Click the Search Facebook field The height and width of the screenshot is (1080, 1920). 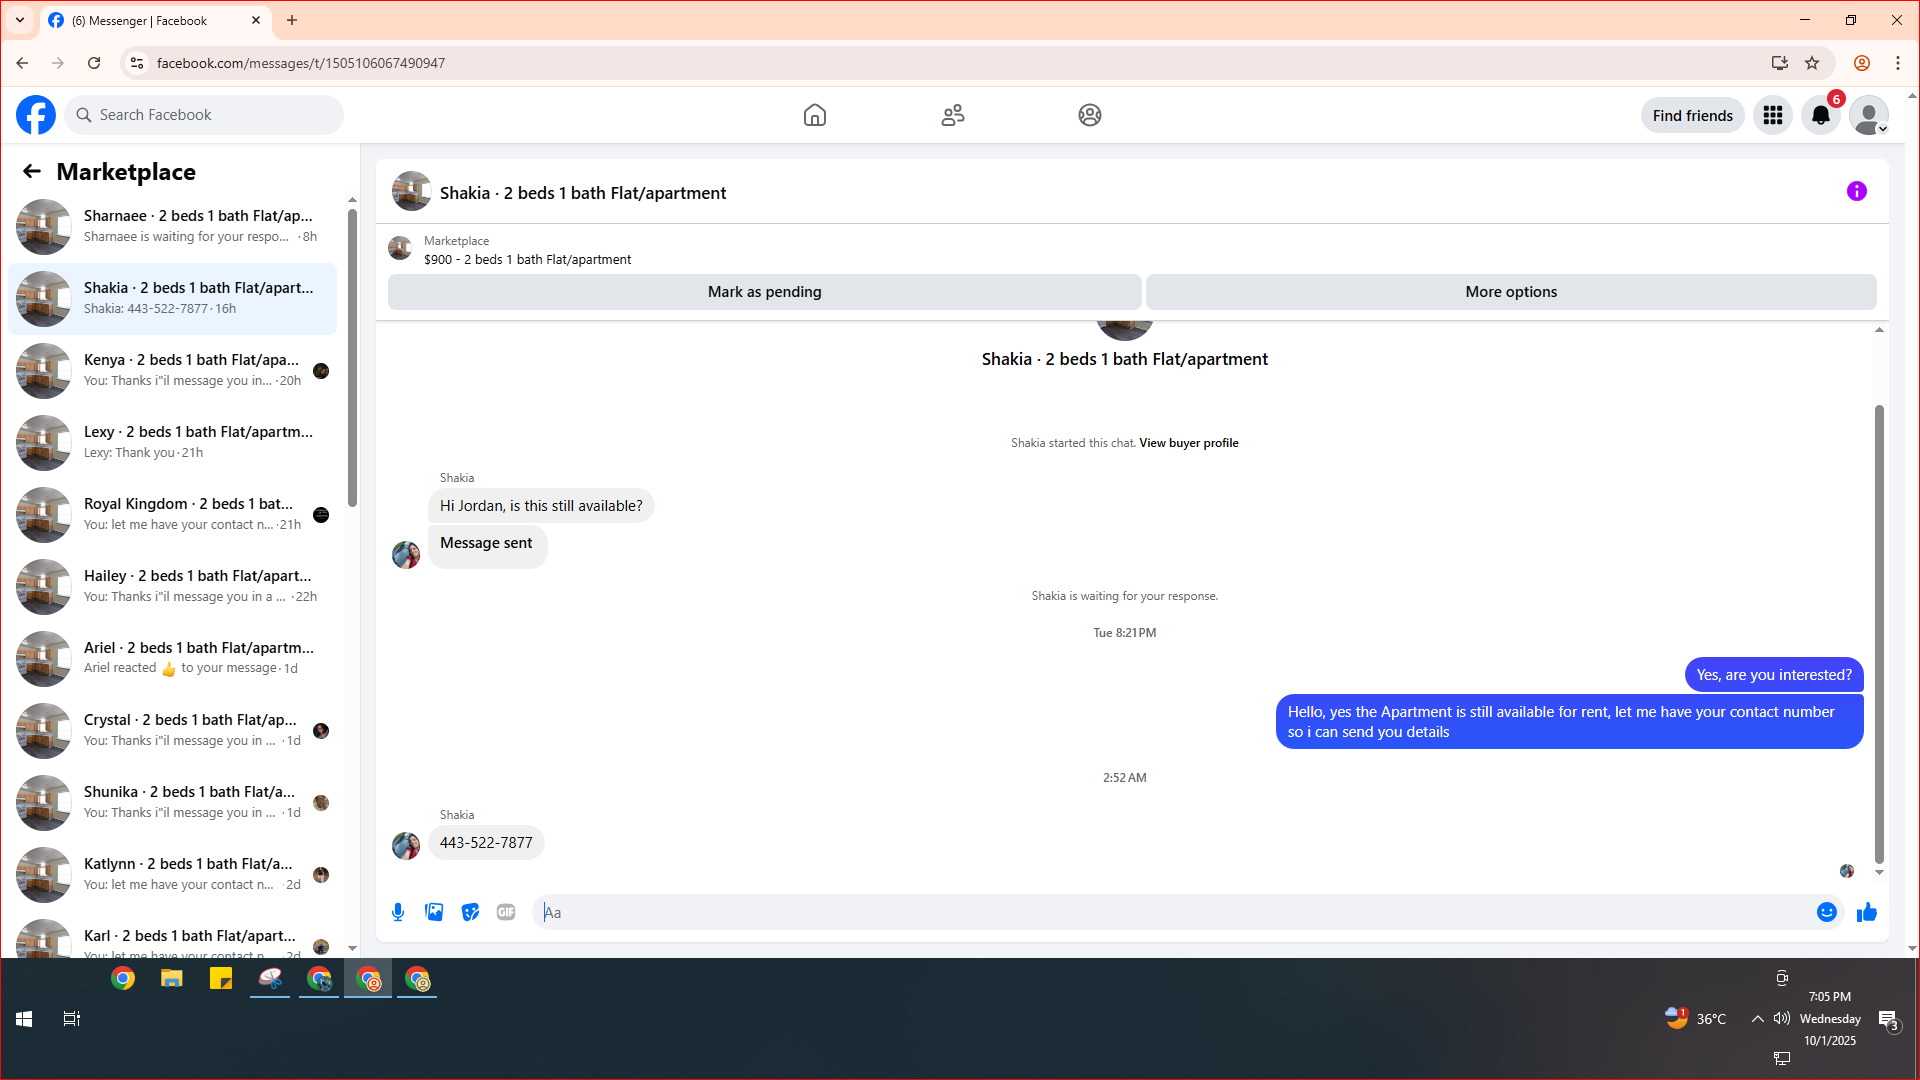click(204, 115)
